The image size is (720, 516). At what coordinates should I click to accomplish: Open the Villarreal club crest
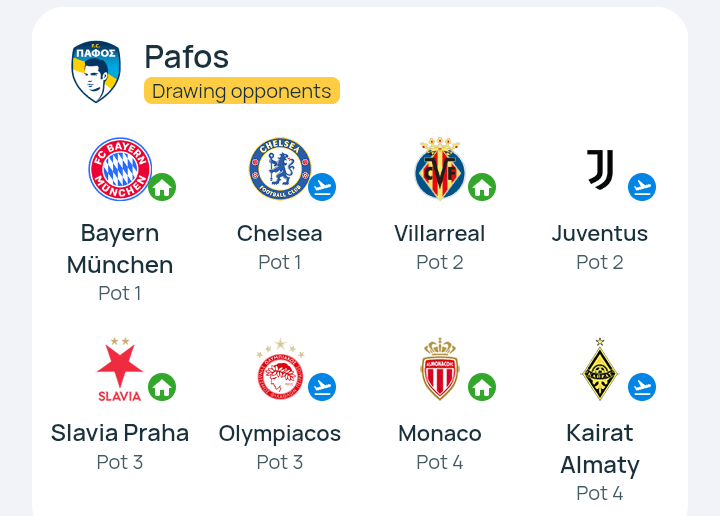(x=440, y=168)
